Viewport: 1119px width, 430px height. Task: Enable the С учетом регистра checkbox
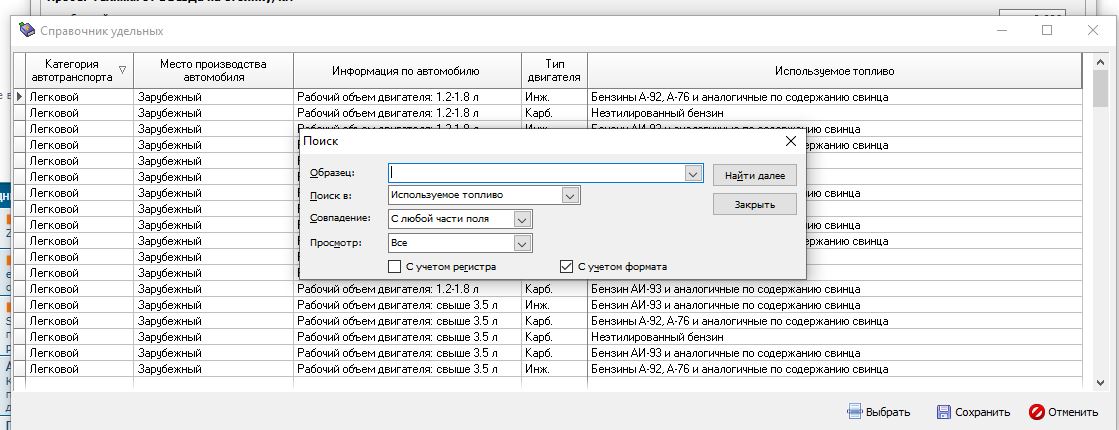(395, 267)
